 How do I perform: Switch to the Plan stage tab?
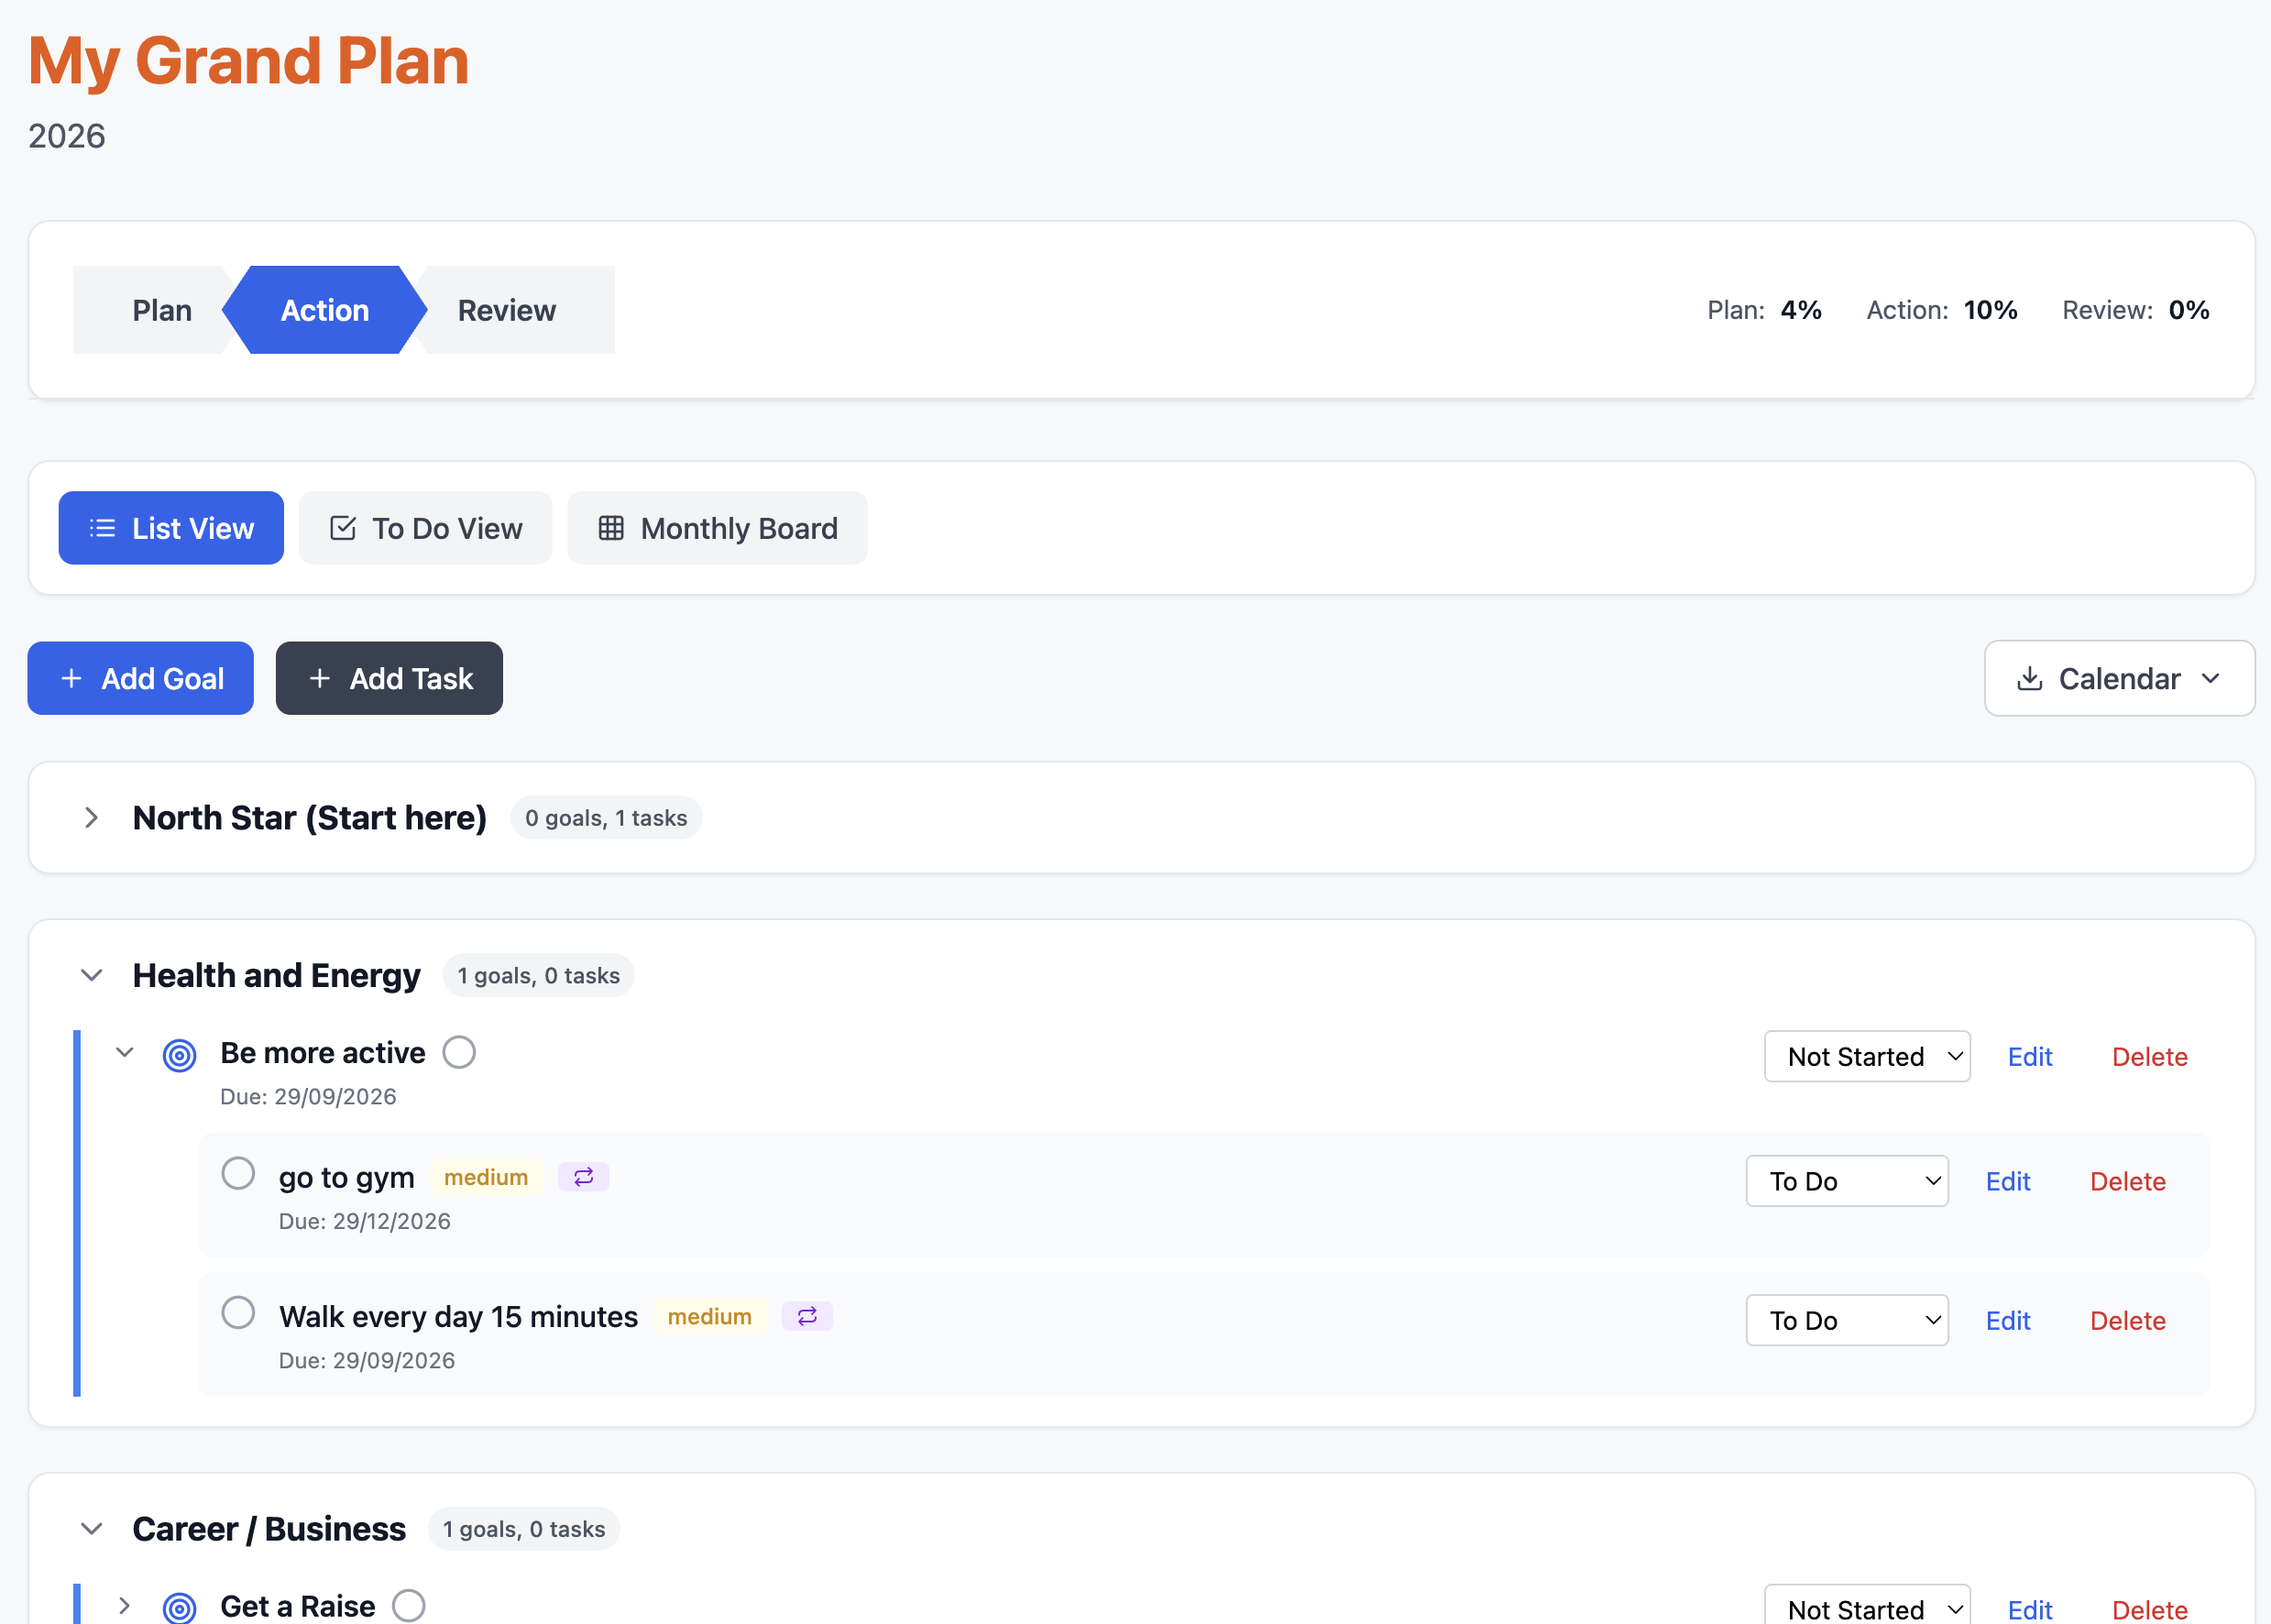[161, 310]
